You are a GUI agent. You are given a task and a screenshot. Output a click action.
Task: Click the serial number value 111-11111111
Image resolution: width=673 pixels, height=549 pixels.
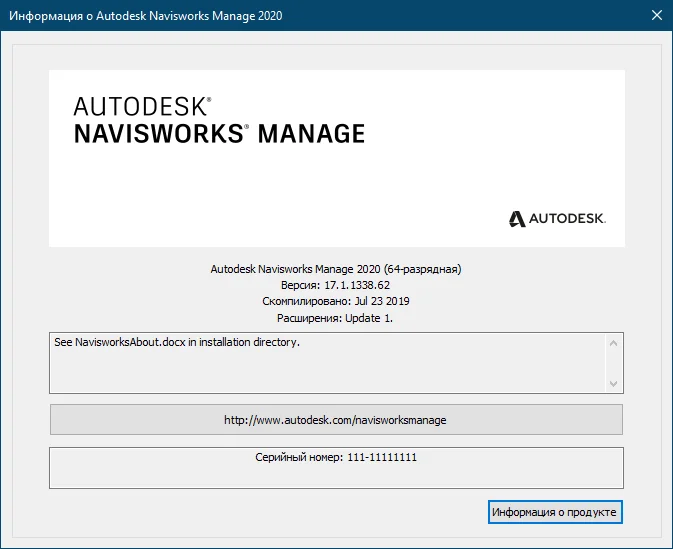382,456
